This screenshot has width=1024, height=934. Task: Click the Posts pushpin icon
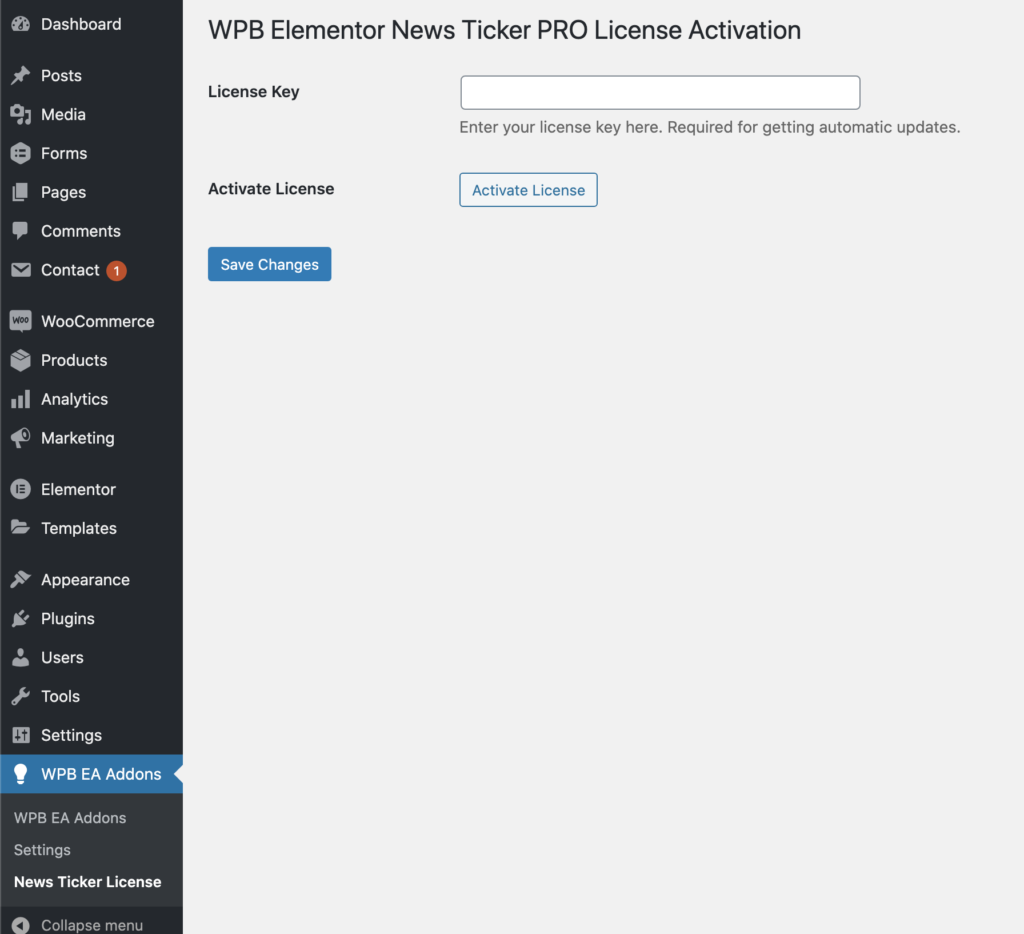point(20,75)
